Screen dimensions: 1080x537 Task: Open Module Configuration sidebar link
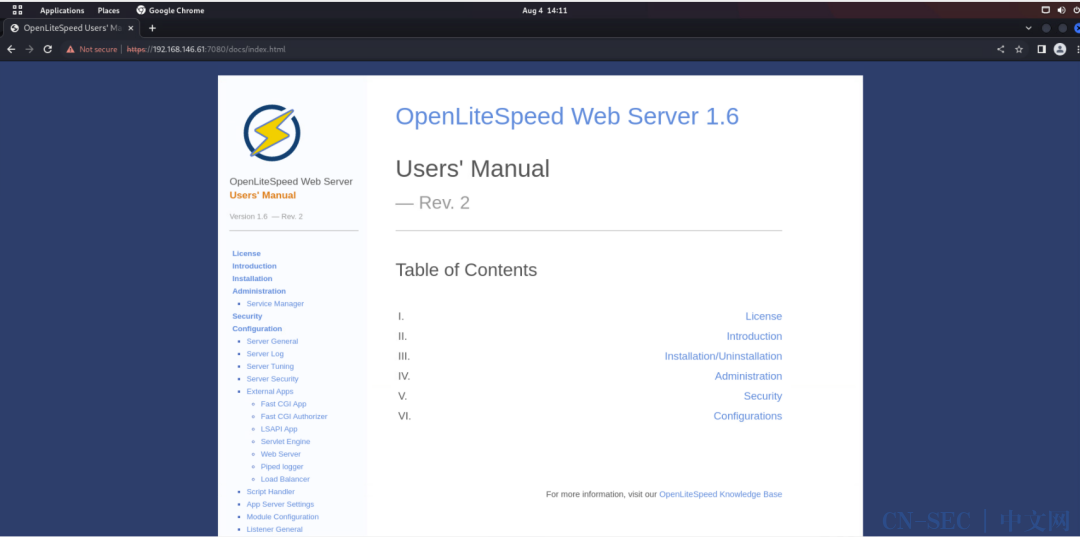tap(282, 516)
